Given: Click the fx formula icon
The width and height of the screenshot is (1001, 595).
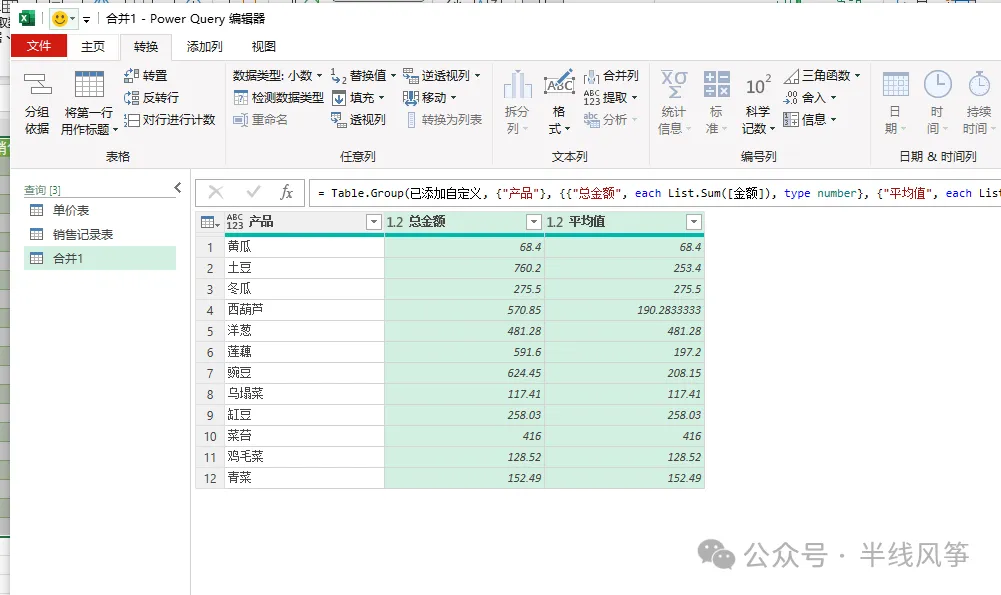Looking at the screenshot, I should tap(287, 192).
